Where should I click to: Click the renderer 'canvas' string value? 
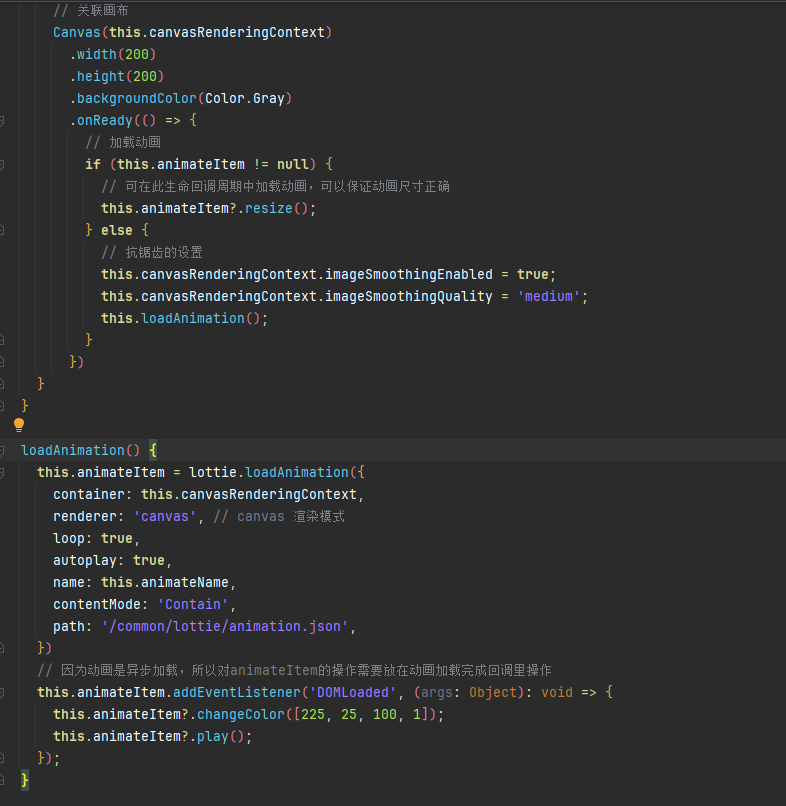point(166,516)
